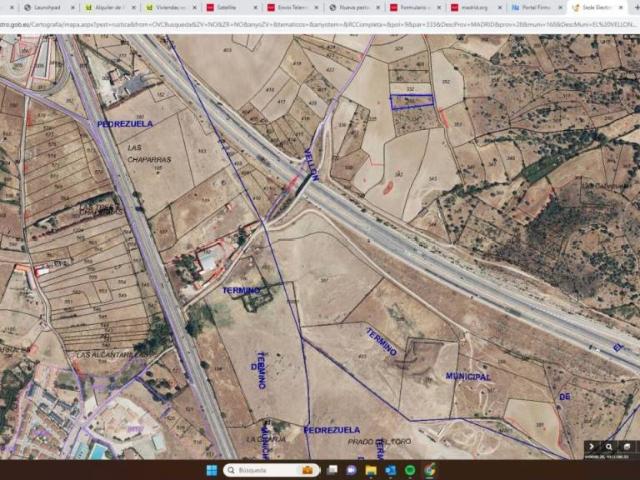This screenshot has height=480, width=640.
Task: Switch to the Launchpad browser tab
Action: (49, 7)
